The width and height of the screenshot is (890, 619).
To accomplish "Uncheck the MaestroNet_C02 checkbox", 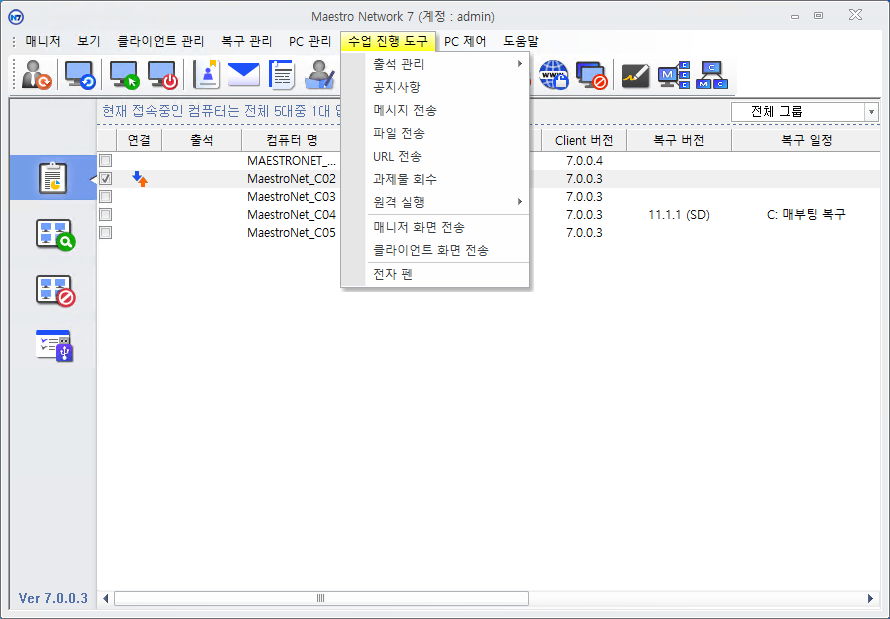I will coord(106,179).
